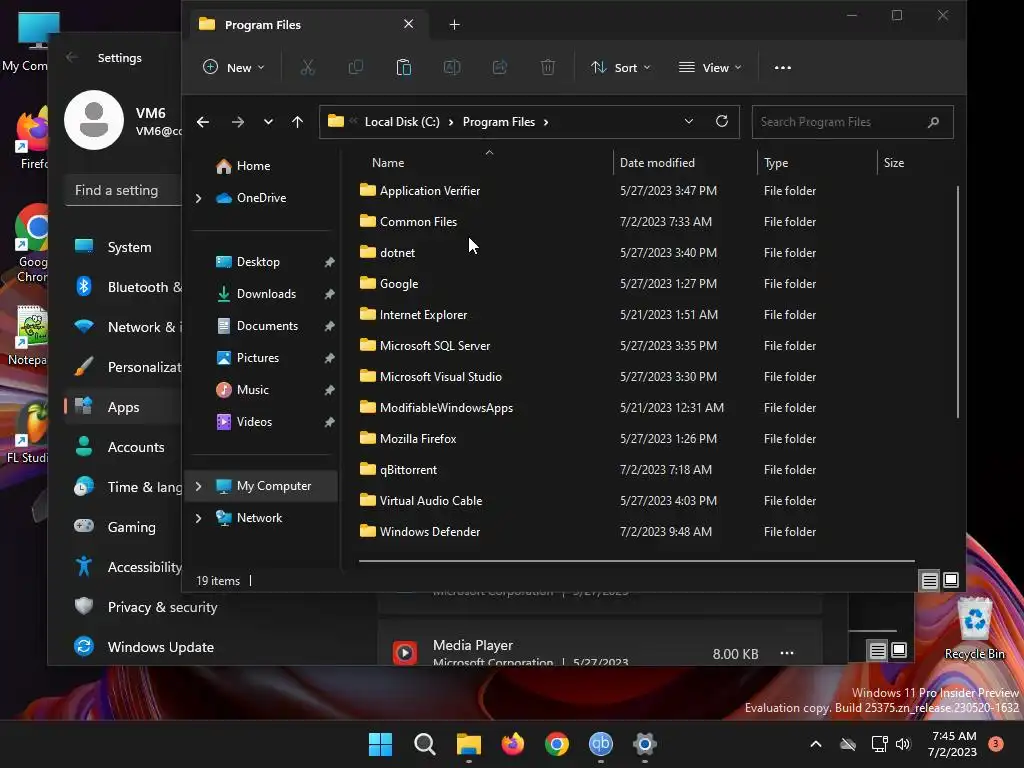Select the qBittorrent folder

point(408,470)
